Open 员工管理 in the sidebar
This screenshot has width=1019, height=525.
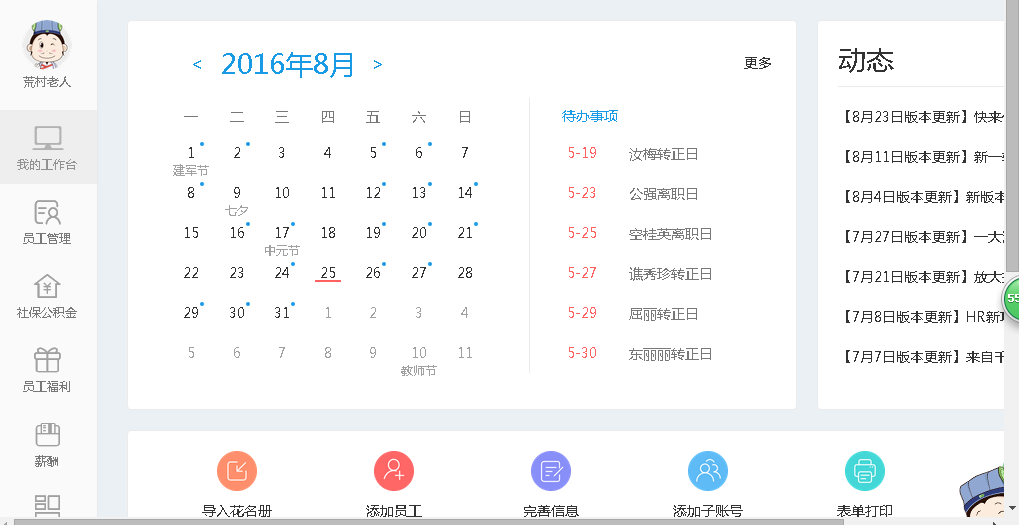click(47, 222)
